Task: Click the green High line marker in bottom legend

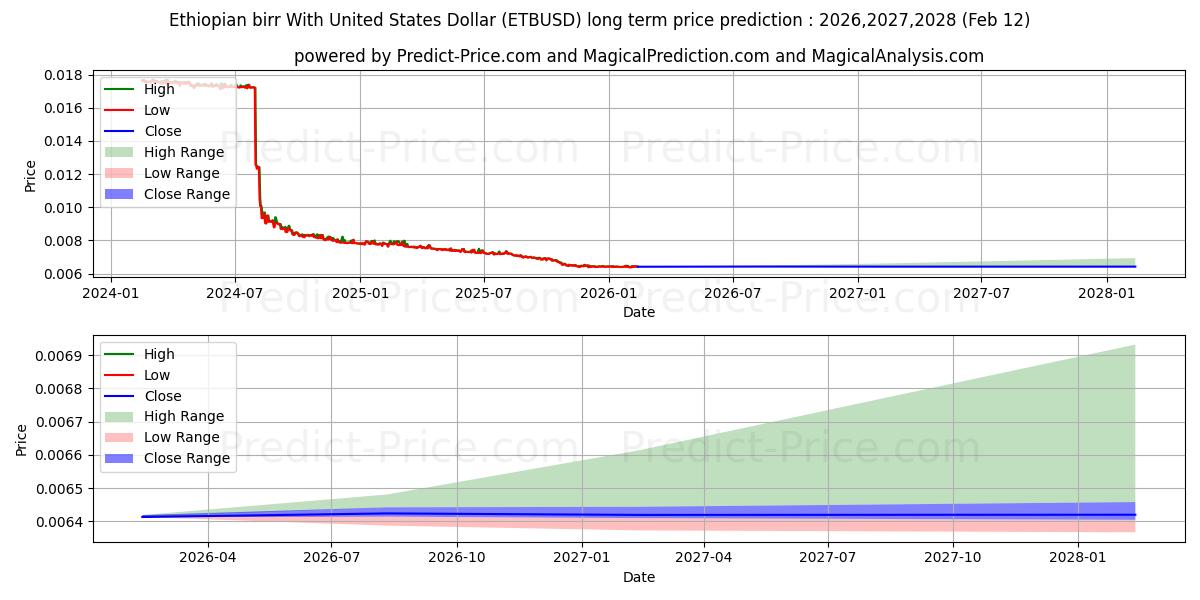Action: [x=120, y=354]
